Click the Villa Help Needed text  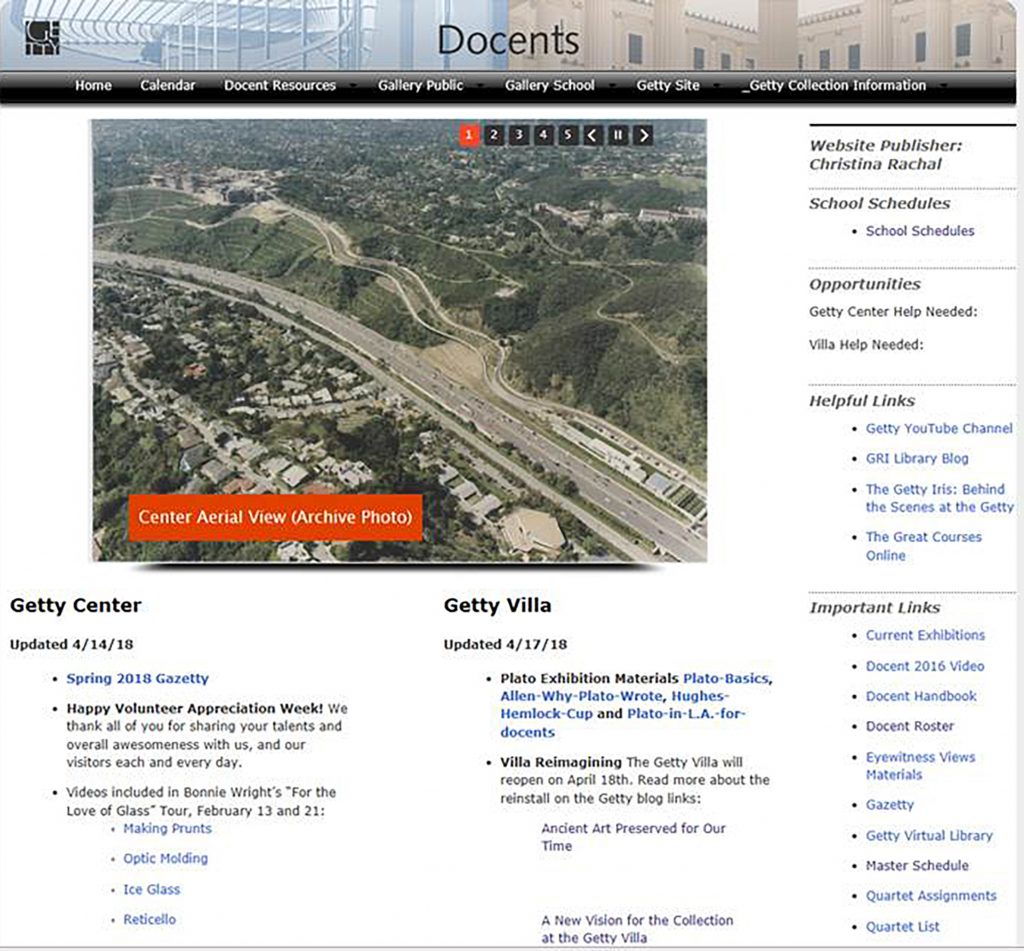click(866, 345)
